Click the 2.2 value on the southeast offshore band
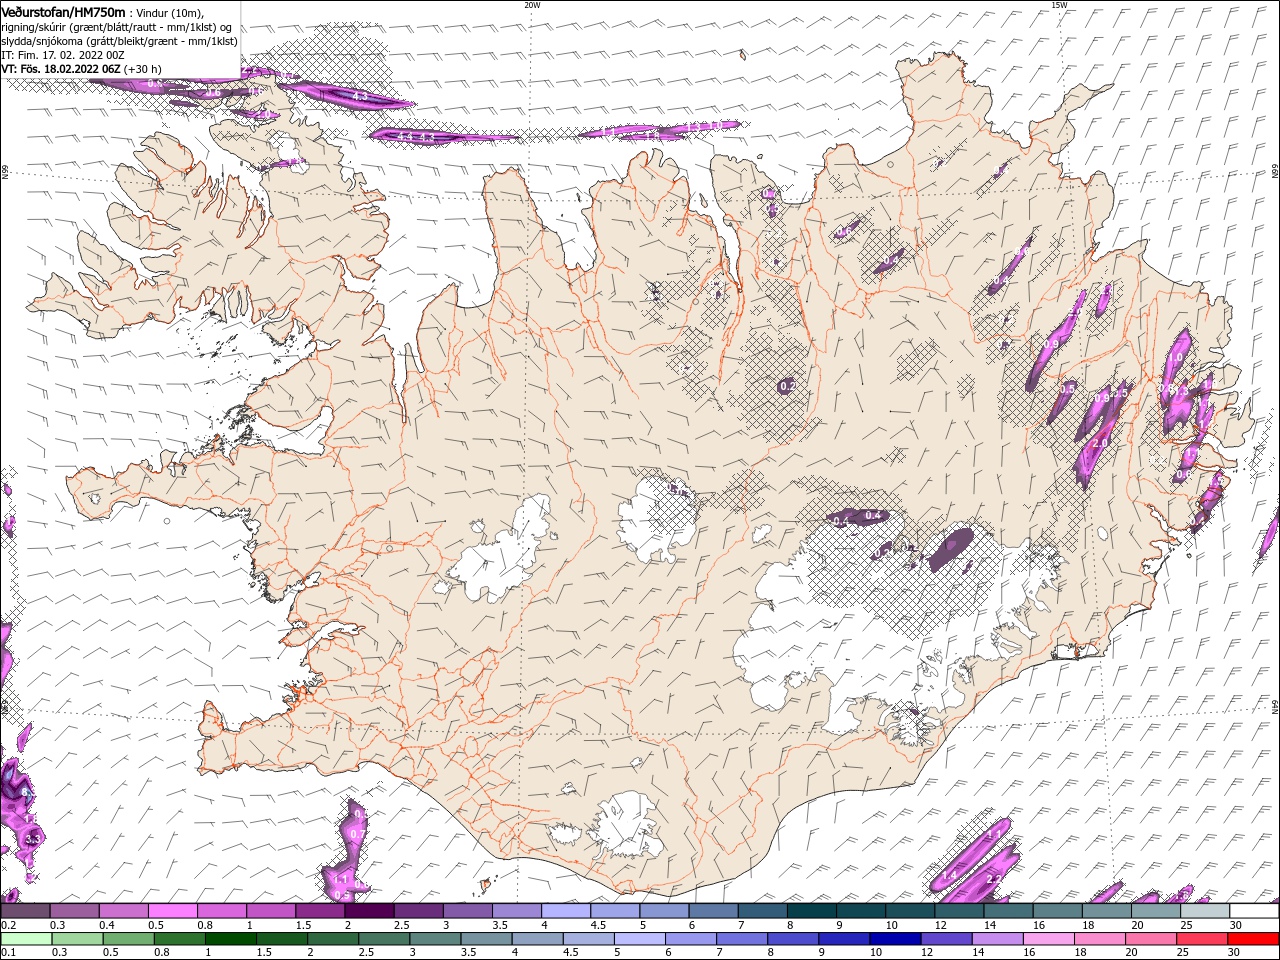The width and height of the screenshot is (1280, 960). (x=994, y=878)
